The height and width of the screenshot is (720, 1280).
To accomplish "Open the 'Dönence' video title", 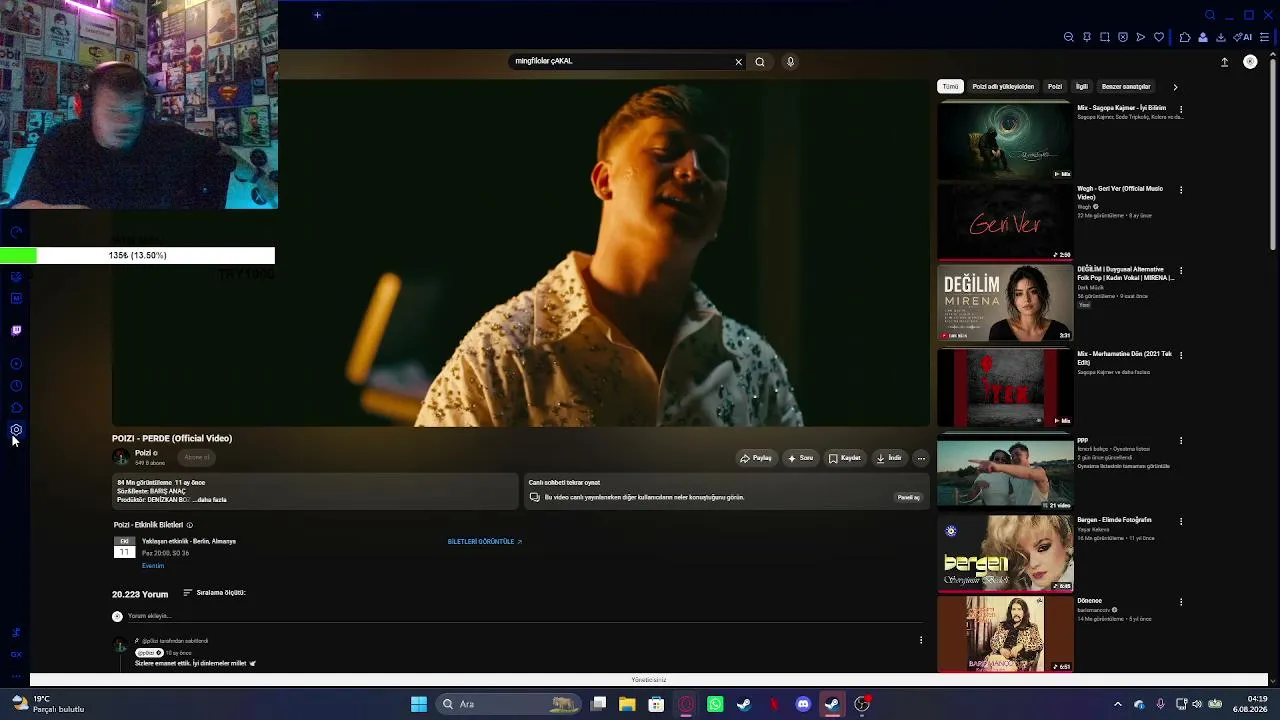I will click(x=1089, y=601).
